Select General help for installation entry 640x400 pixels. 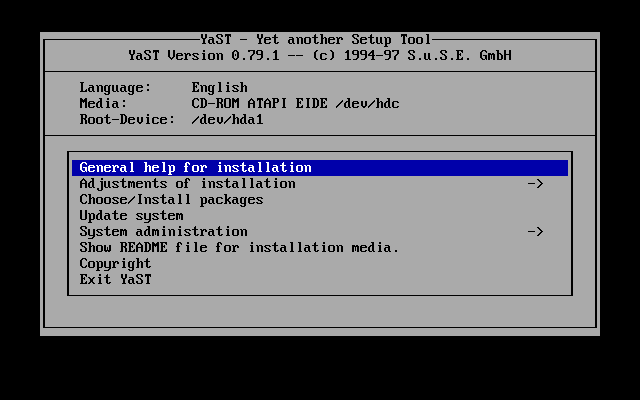pos(195,168)
